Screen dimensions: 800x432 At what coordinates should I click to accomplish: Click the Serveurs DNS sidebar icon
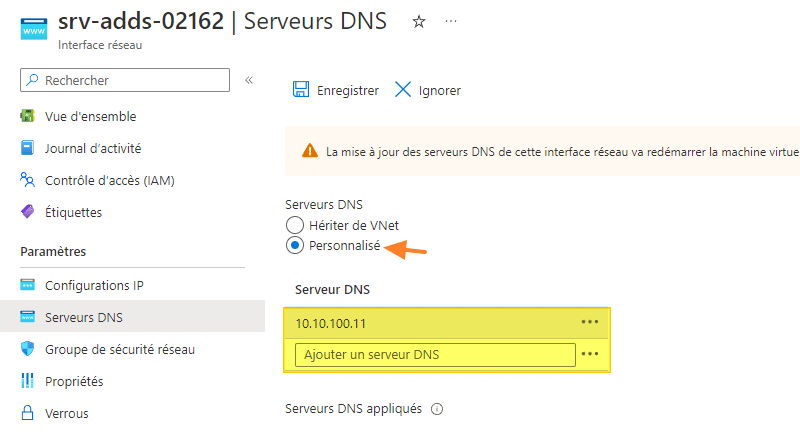coord(28,317)
